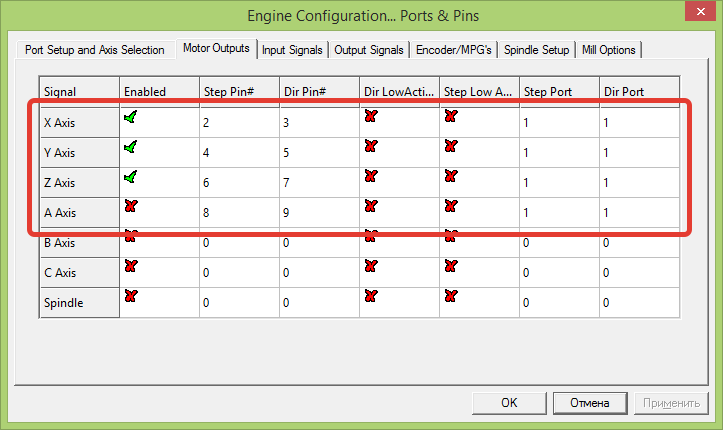Toggle the Z Axis Enabled green checkmark
The height and width of the screenshot is (430, 723).
point(130,177)
